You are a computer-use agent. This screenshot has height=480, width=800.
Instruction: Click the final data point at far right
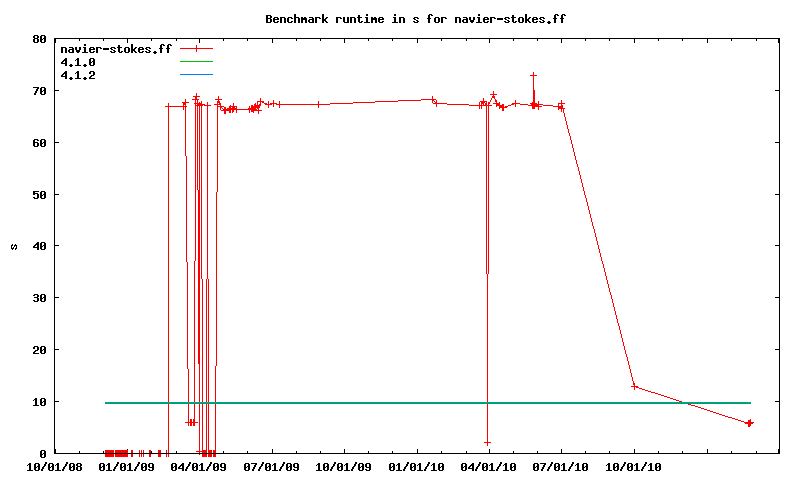[x=749, y=423]
